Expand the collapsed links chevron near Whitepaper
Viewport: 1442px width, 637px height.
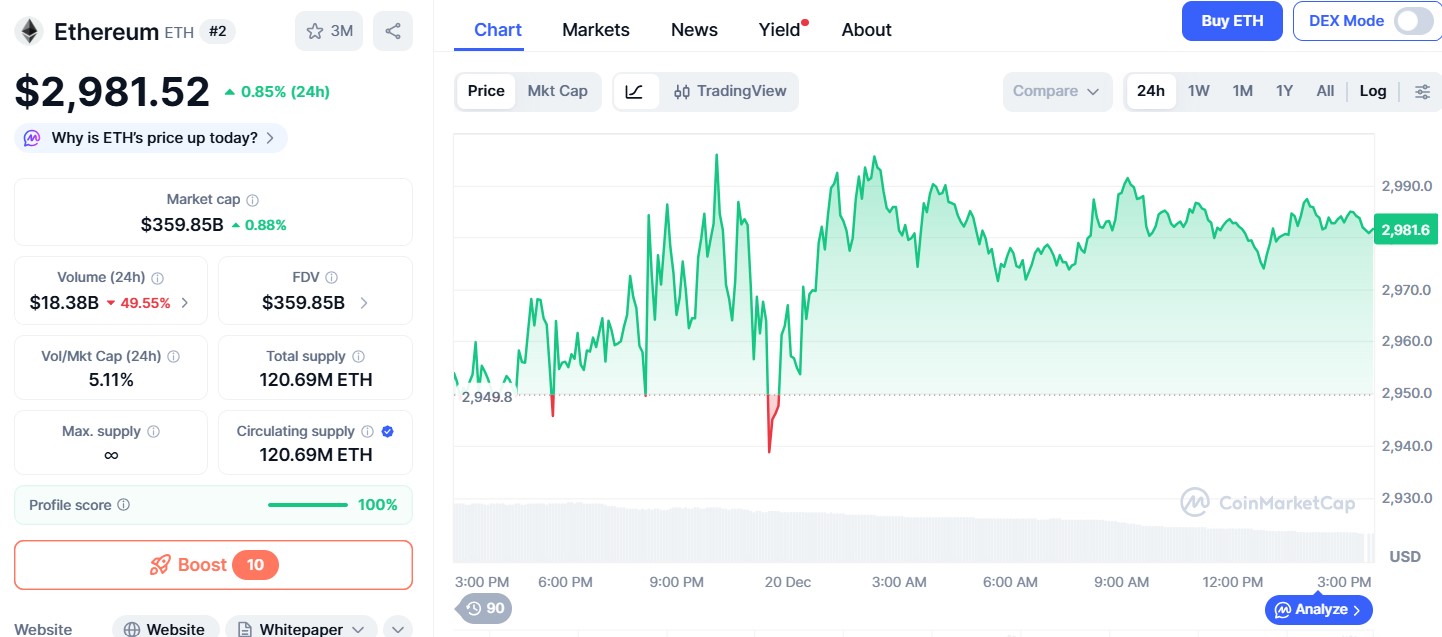pos(397,628)
